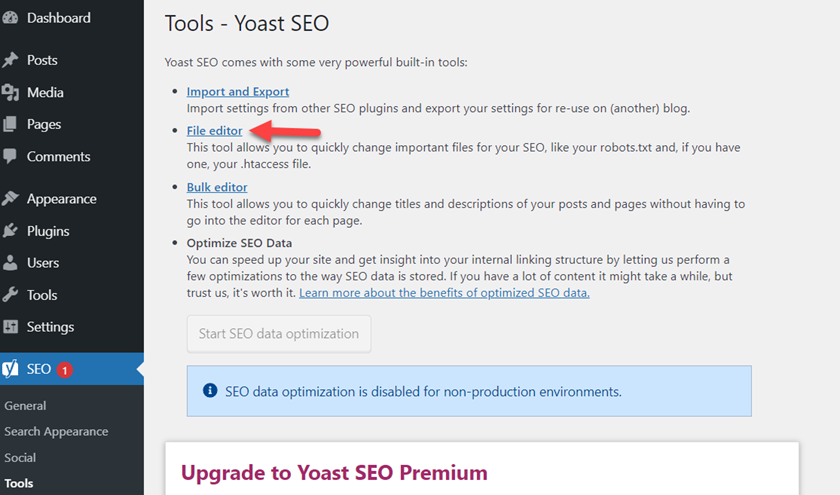Open the Import and Export link
Viewport: 840px width, 495px height.
(x=238, y=92)
